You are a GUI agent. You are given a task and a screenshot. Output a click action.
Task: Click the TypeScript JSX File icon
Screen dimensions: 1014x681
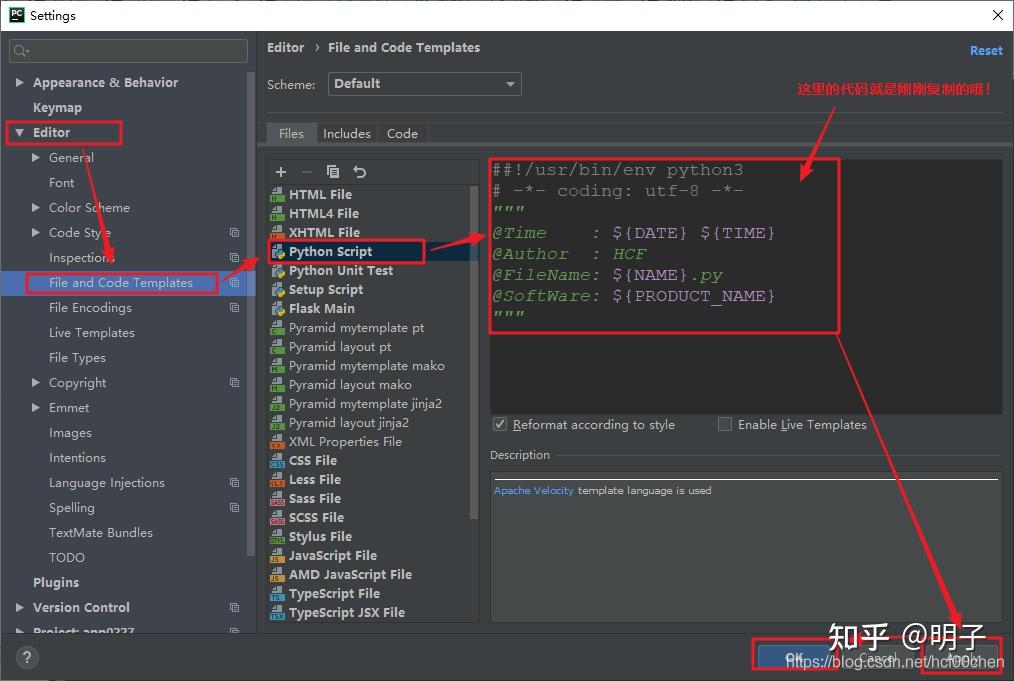(277, 612)
